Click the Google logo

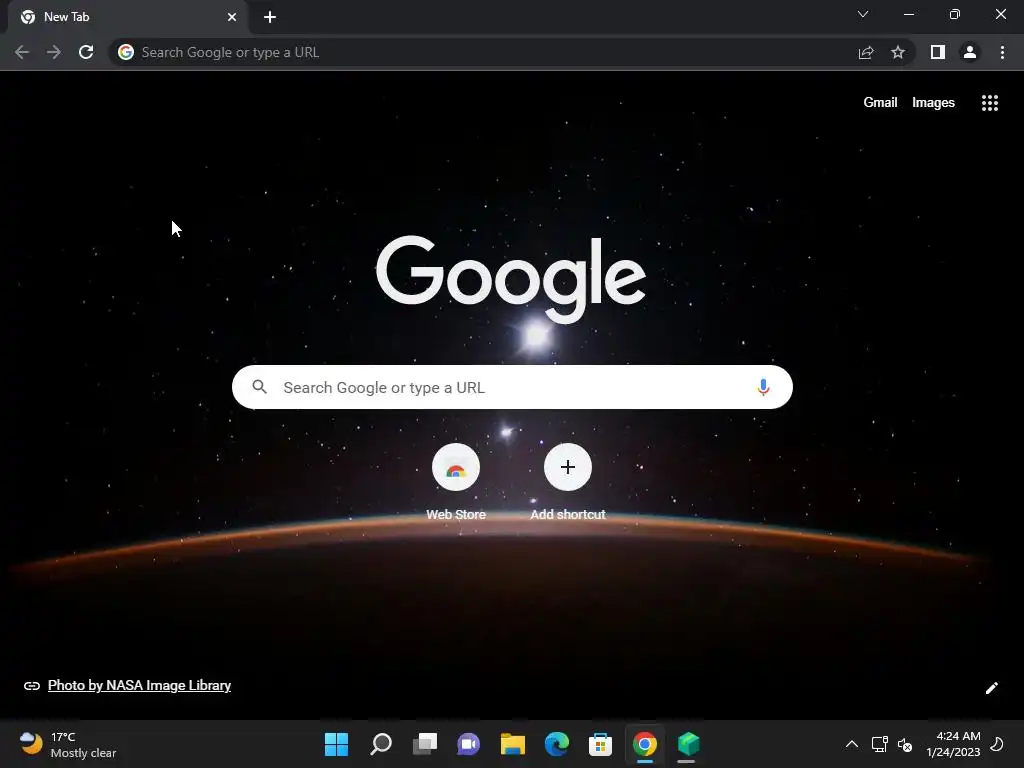point(511,279)
